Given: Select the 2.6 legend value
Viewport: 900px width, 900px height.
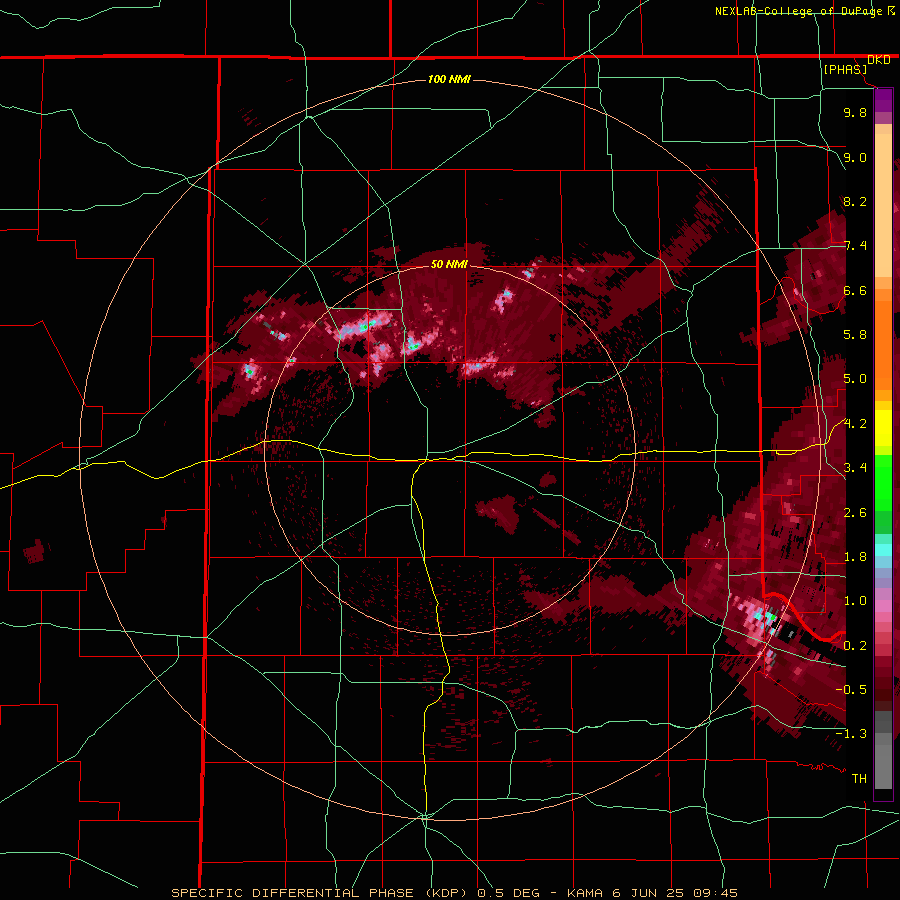Looking at the screenshot, I should point(855,513).
